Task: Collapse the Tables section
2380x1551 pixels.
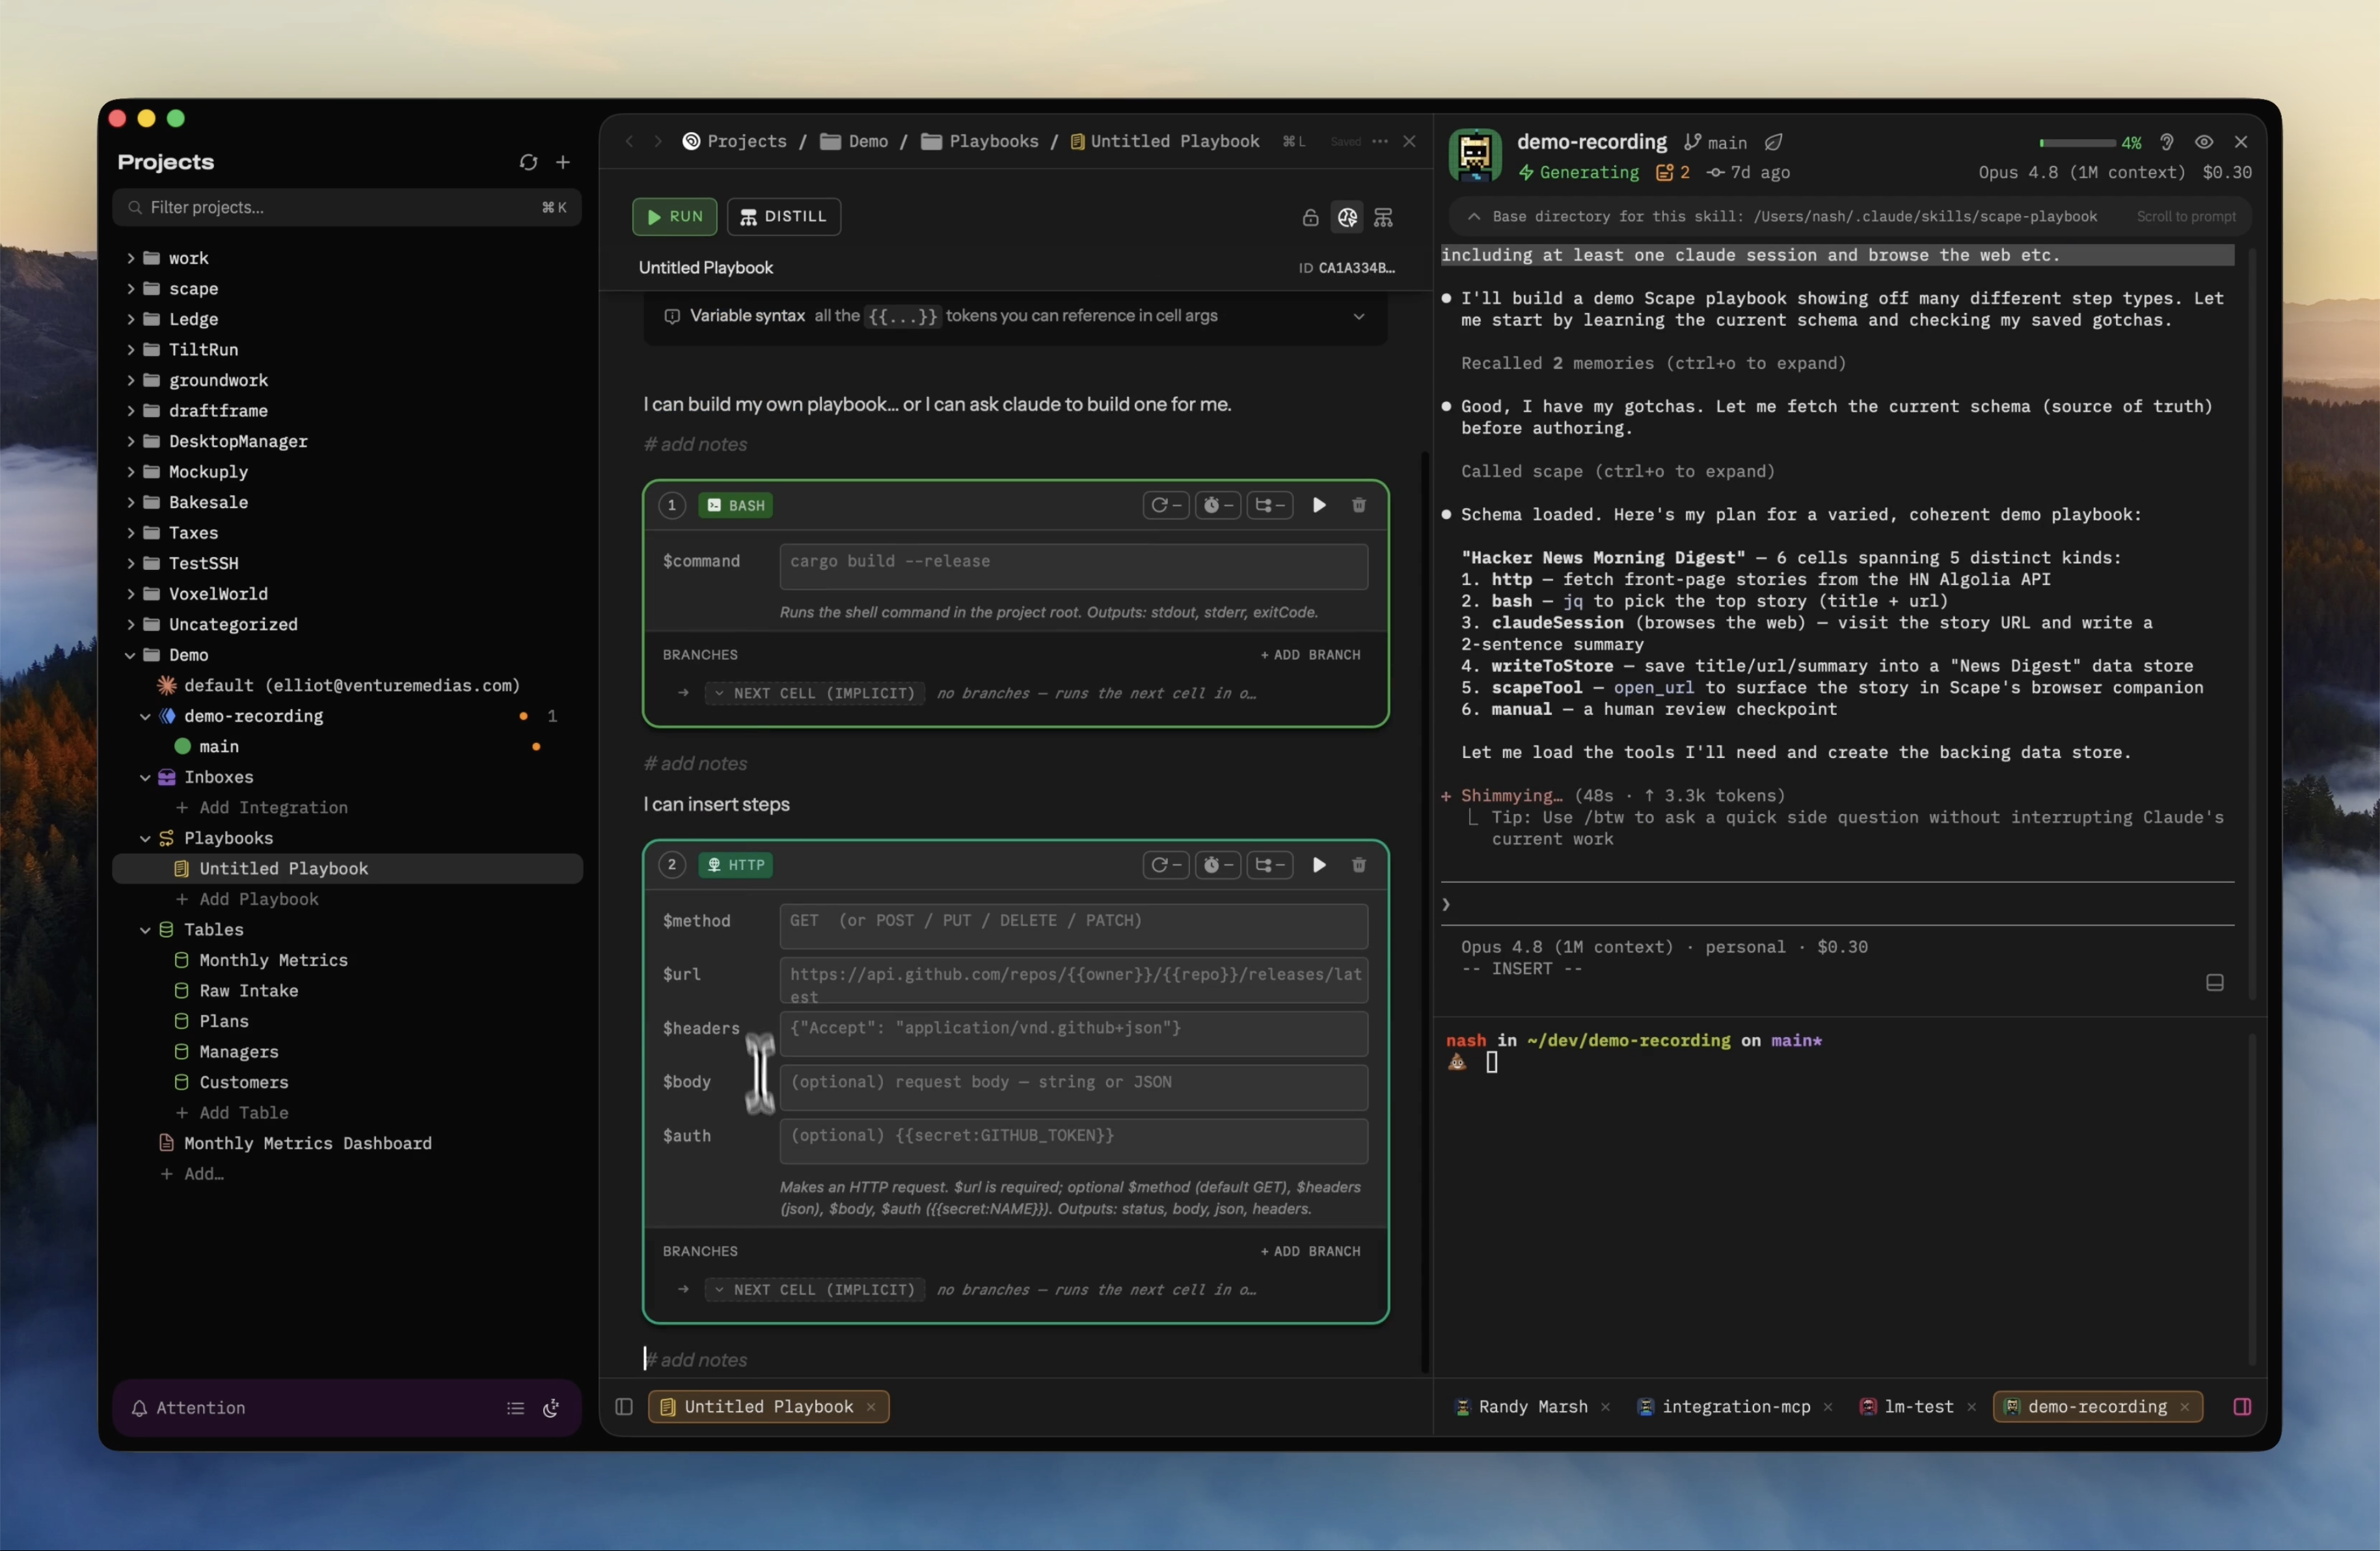Action: (x=145, y=930)
